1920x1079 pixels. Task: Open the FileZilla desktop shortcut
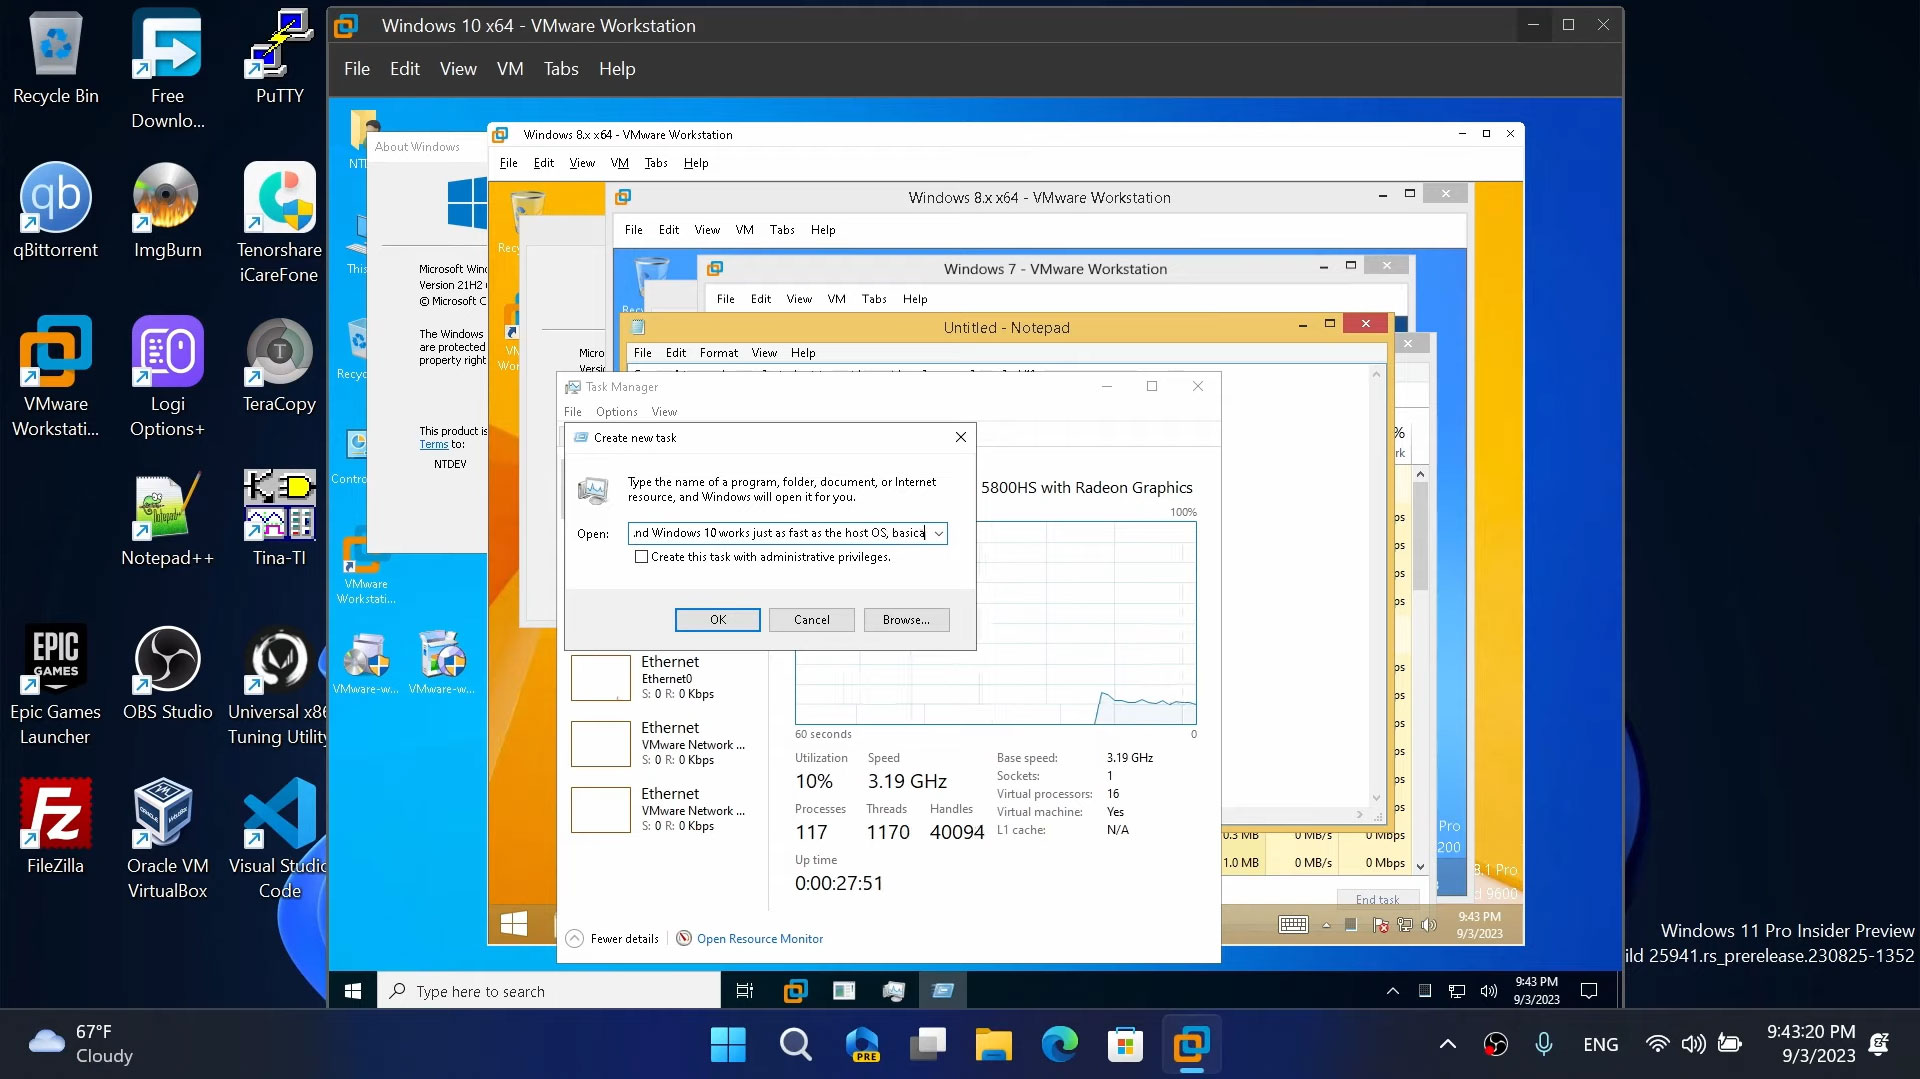(x=55, y=815)
